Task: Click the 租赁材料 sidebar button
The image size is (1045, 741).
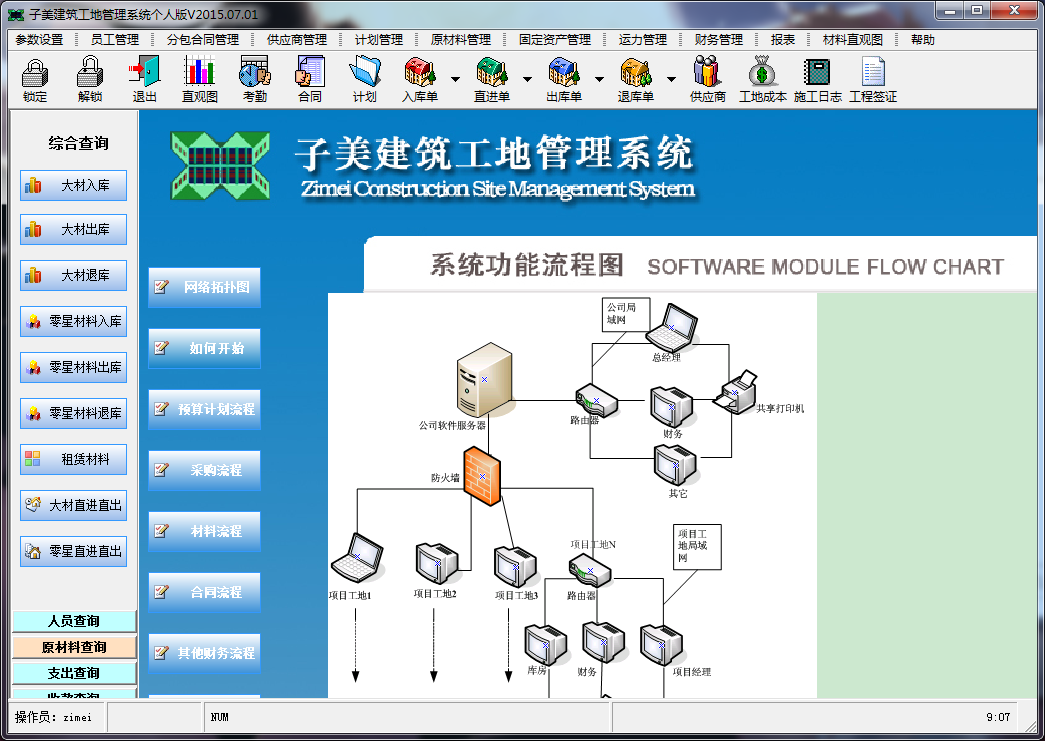Action: (x=73, y=459)
